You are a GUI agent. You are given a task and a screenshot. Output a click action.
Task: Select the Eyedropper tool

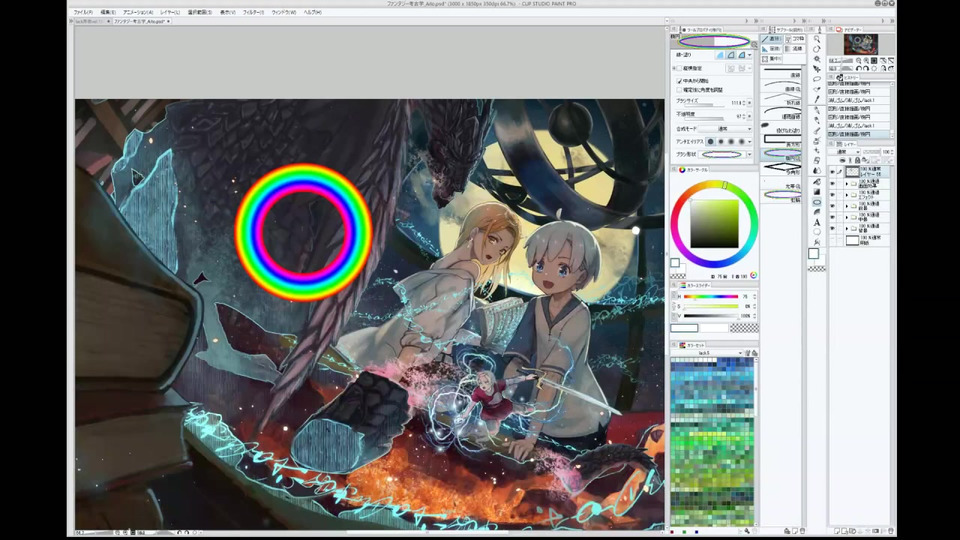pyautogui.click(x=817, y=99)
